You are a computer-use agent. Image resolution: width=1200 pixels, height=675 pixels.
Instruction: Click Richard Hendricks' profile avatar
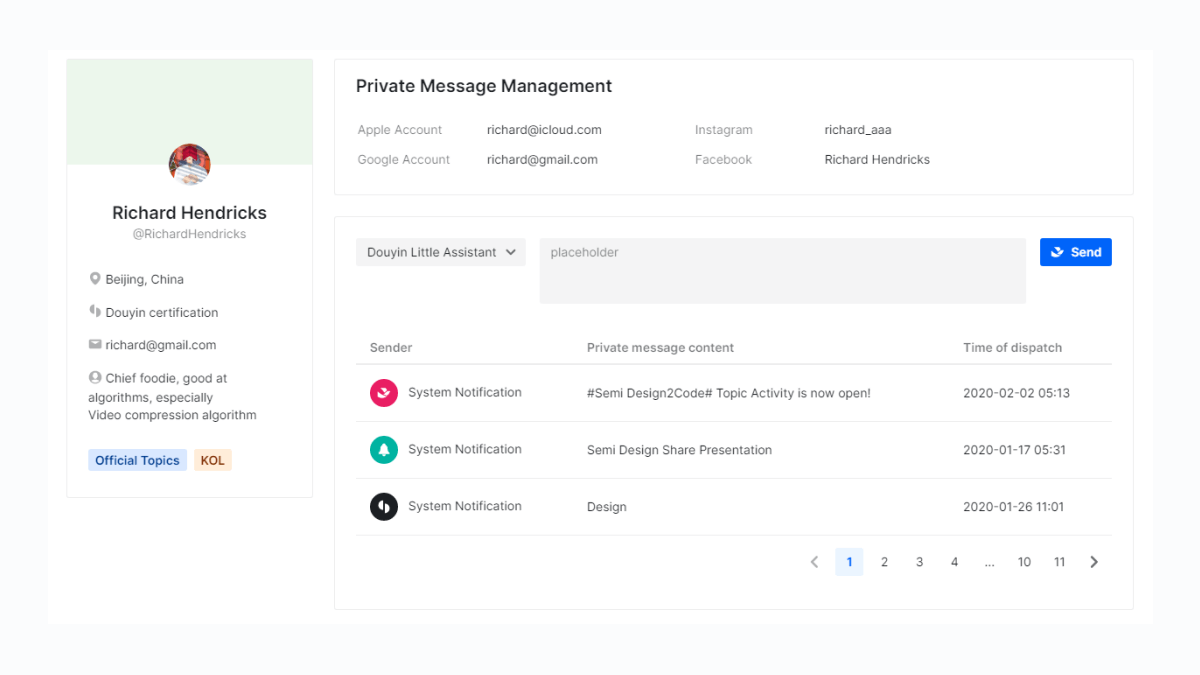189,164
